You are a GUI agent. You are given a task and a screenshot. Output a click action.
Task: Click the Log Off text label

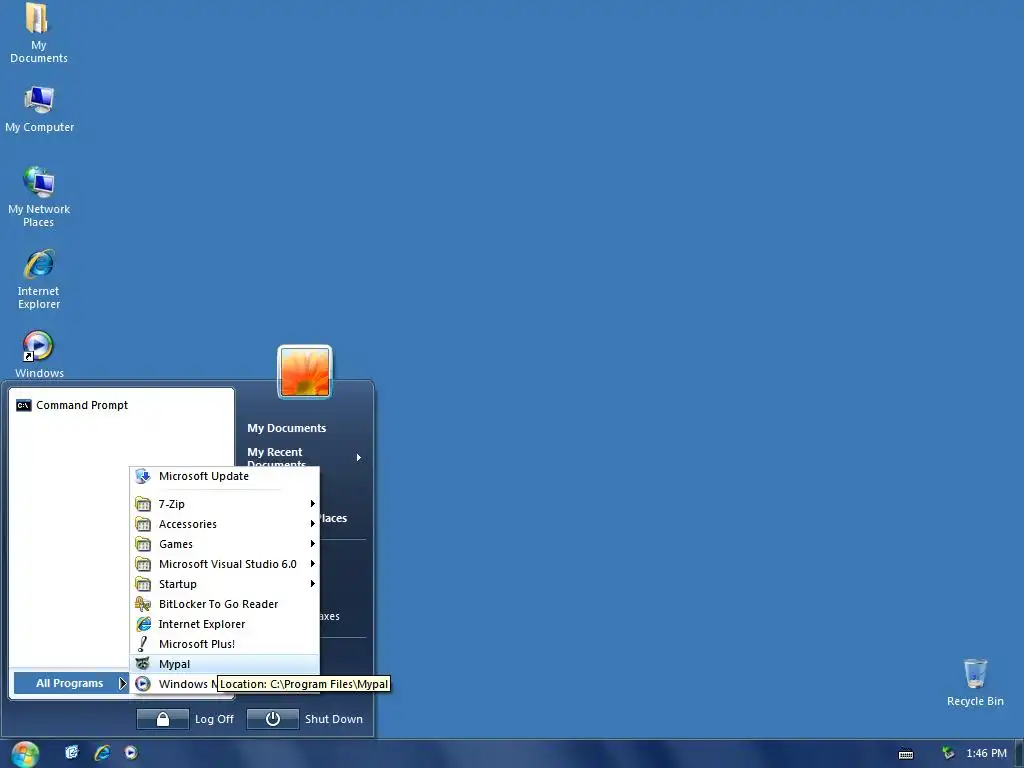point(214,719)
